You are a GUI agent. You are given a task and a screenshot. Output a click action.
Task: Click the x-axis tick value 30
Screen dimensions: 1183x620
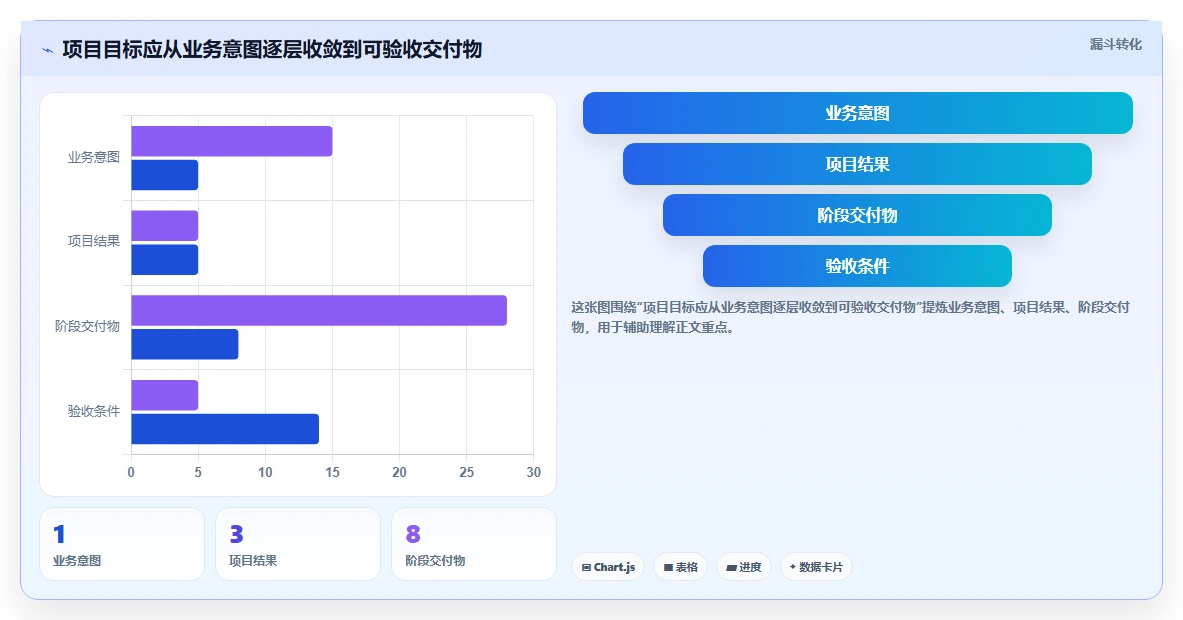pyautogui.click(x=533, y=472)
